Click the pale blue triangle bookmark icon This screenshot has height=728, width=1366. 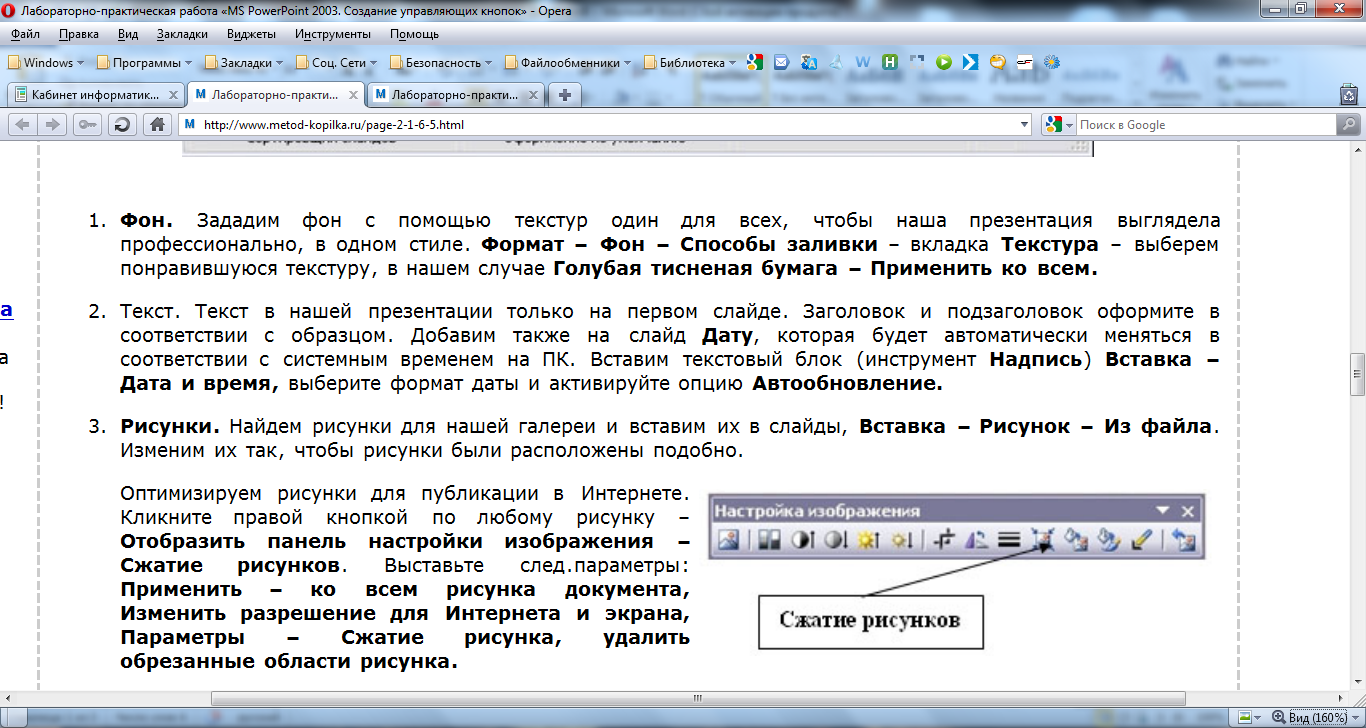tap(836, 62)
